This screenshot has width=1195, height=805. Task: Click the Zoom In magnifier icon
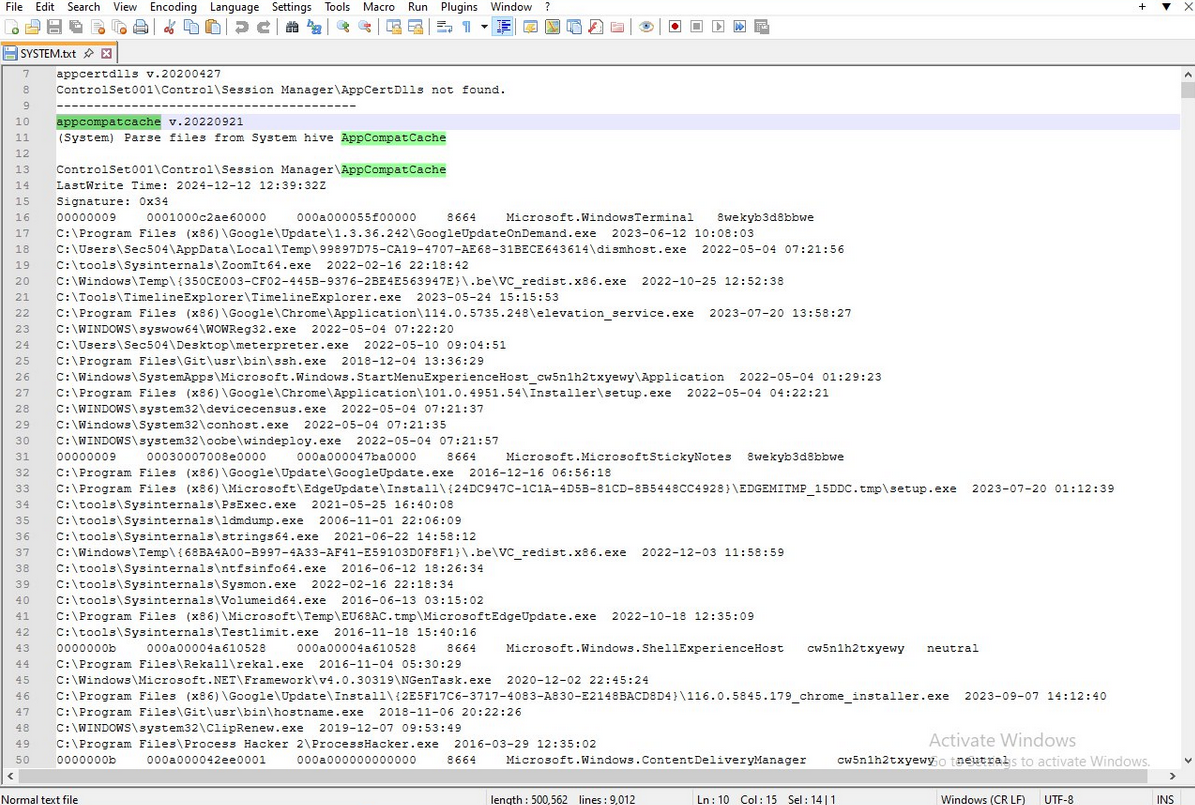pyautogui.click(x=343, y=27)
